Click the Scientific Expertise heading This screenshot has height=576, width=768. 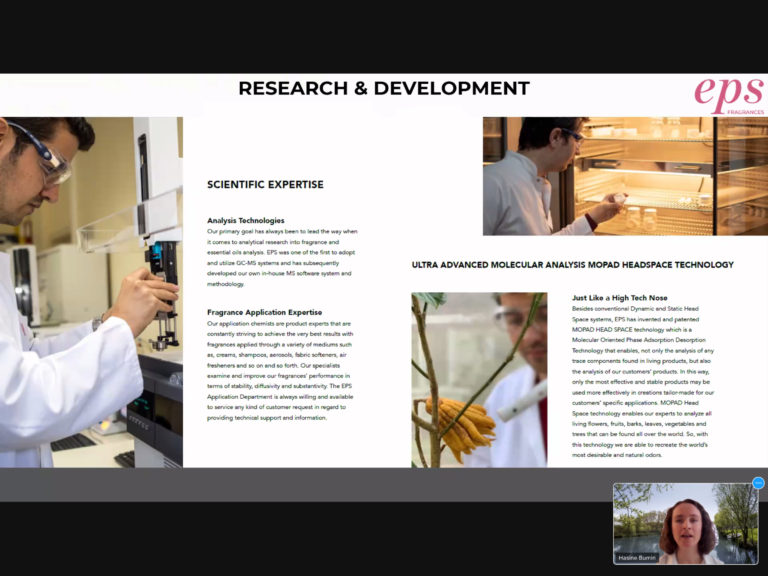click(265, 184)
